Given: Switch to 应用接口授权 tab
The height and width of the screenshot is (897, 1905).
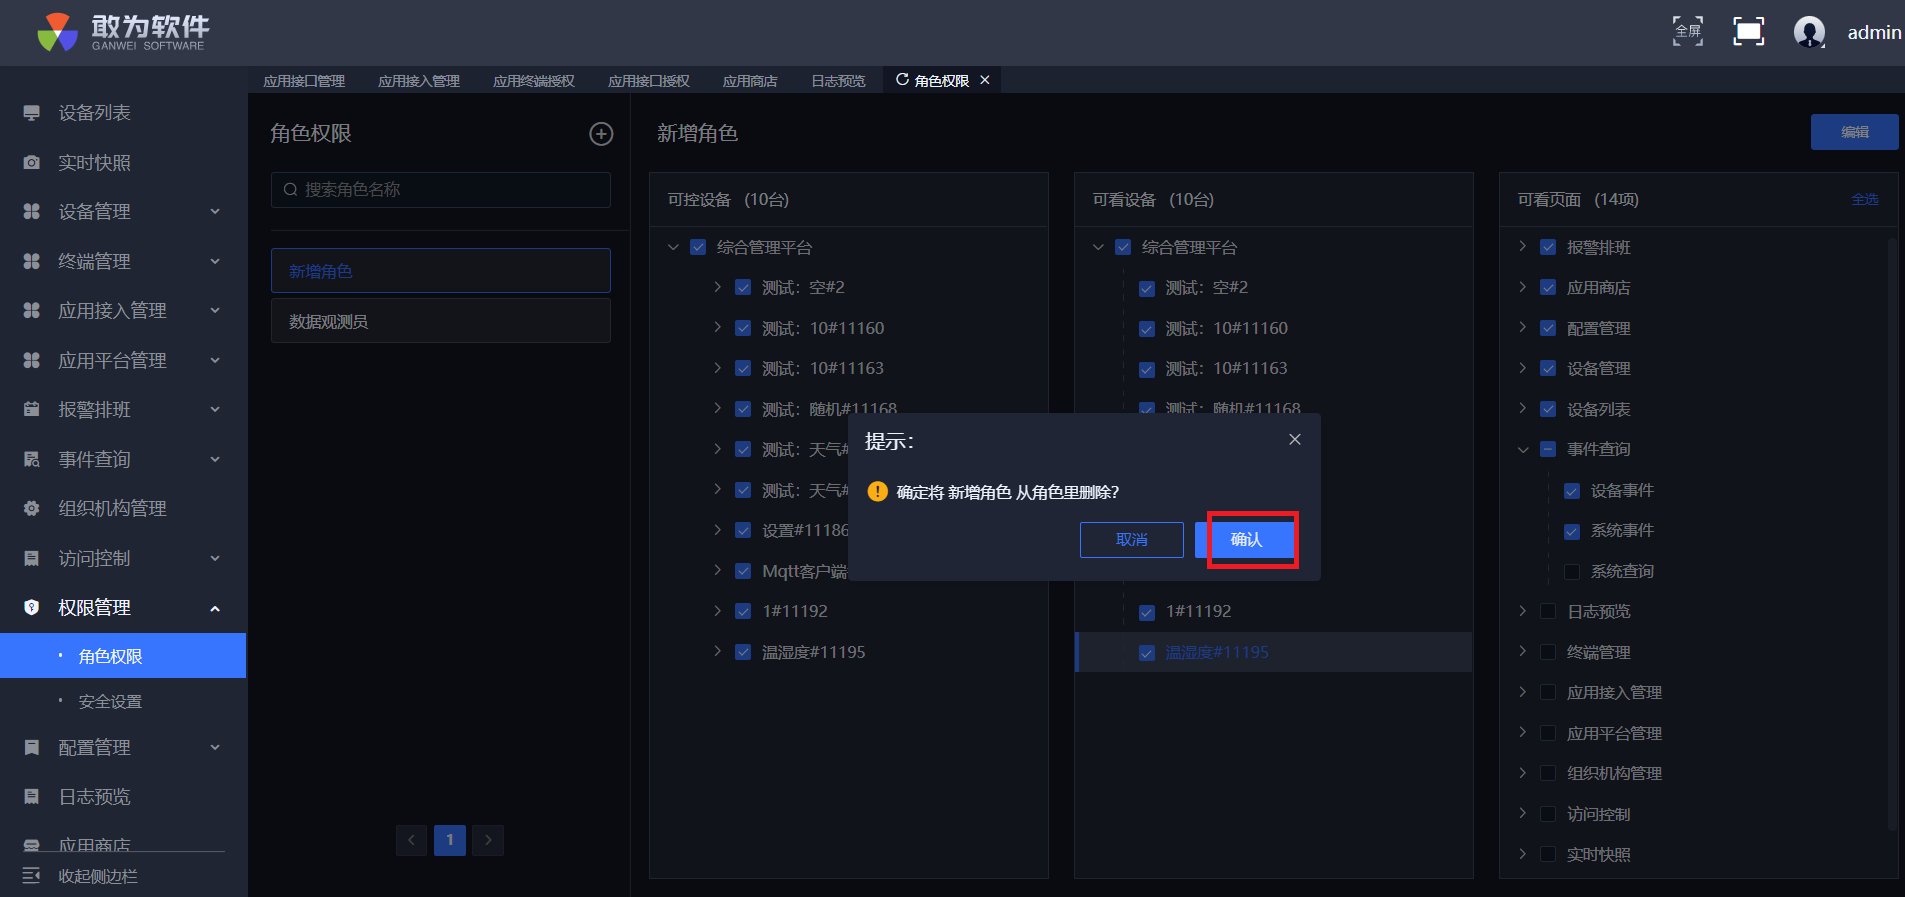Looking at the screenshot, I should pyautogui.click(x=649, y=81).
